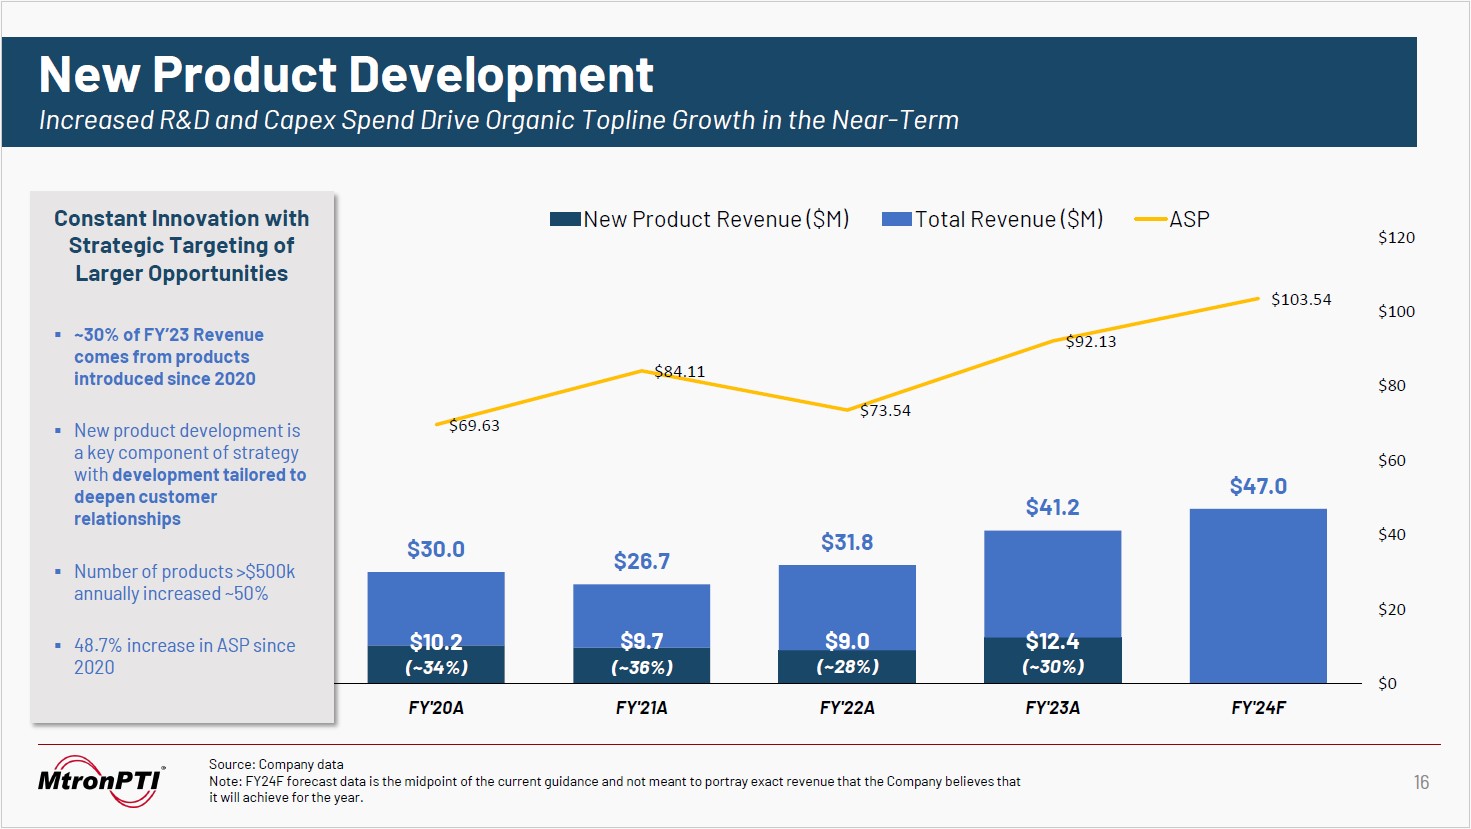Select the FY'23A new product revenue bar segment
The width and height of the screenshot is (1471, 829).
[1052, 660]
